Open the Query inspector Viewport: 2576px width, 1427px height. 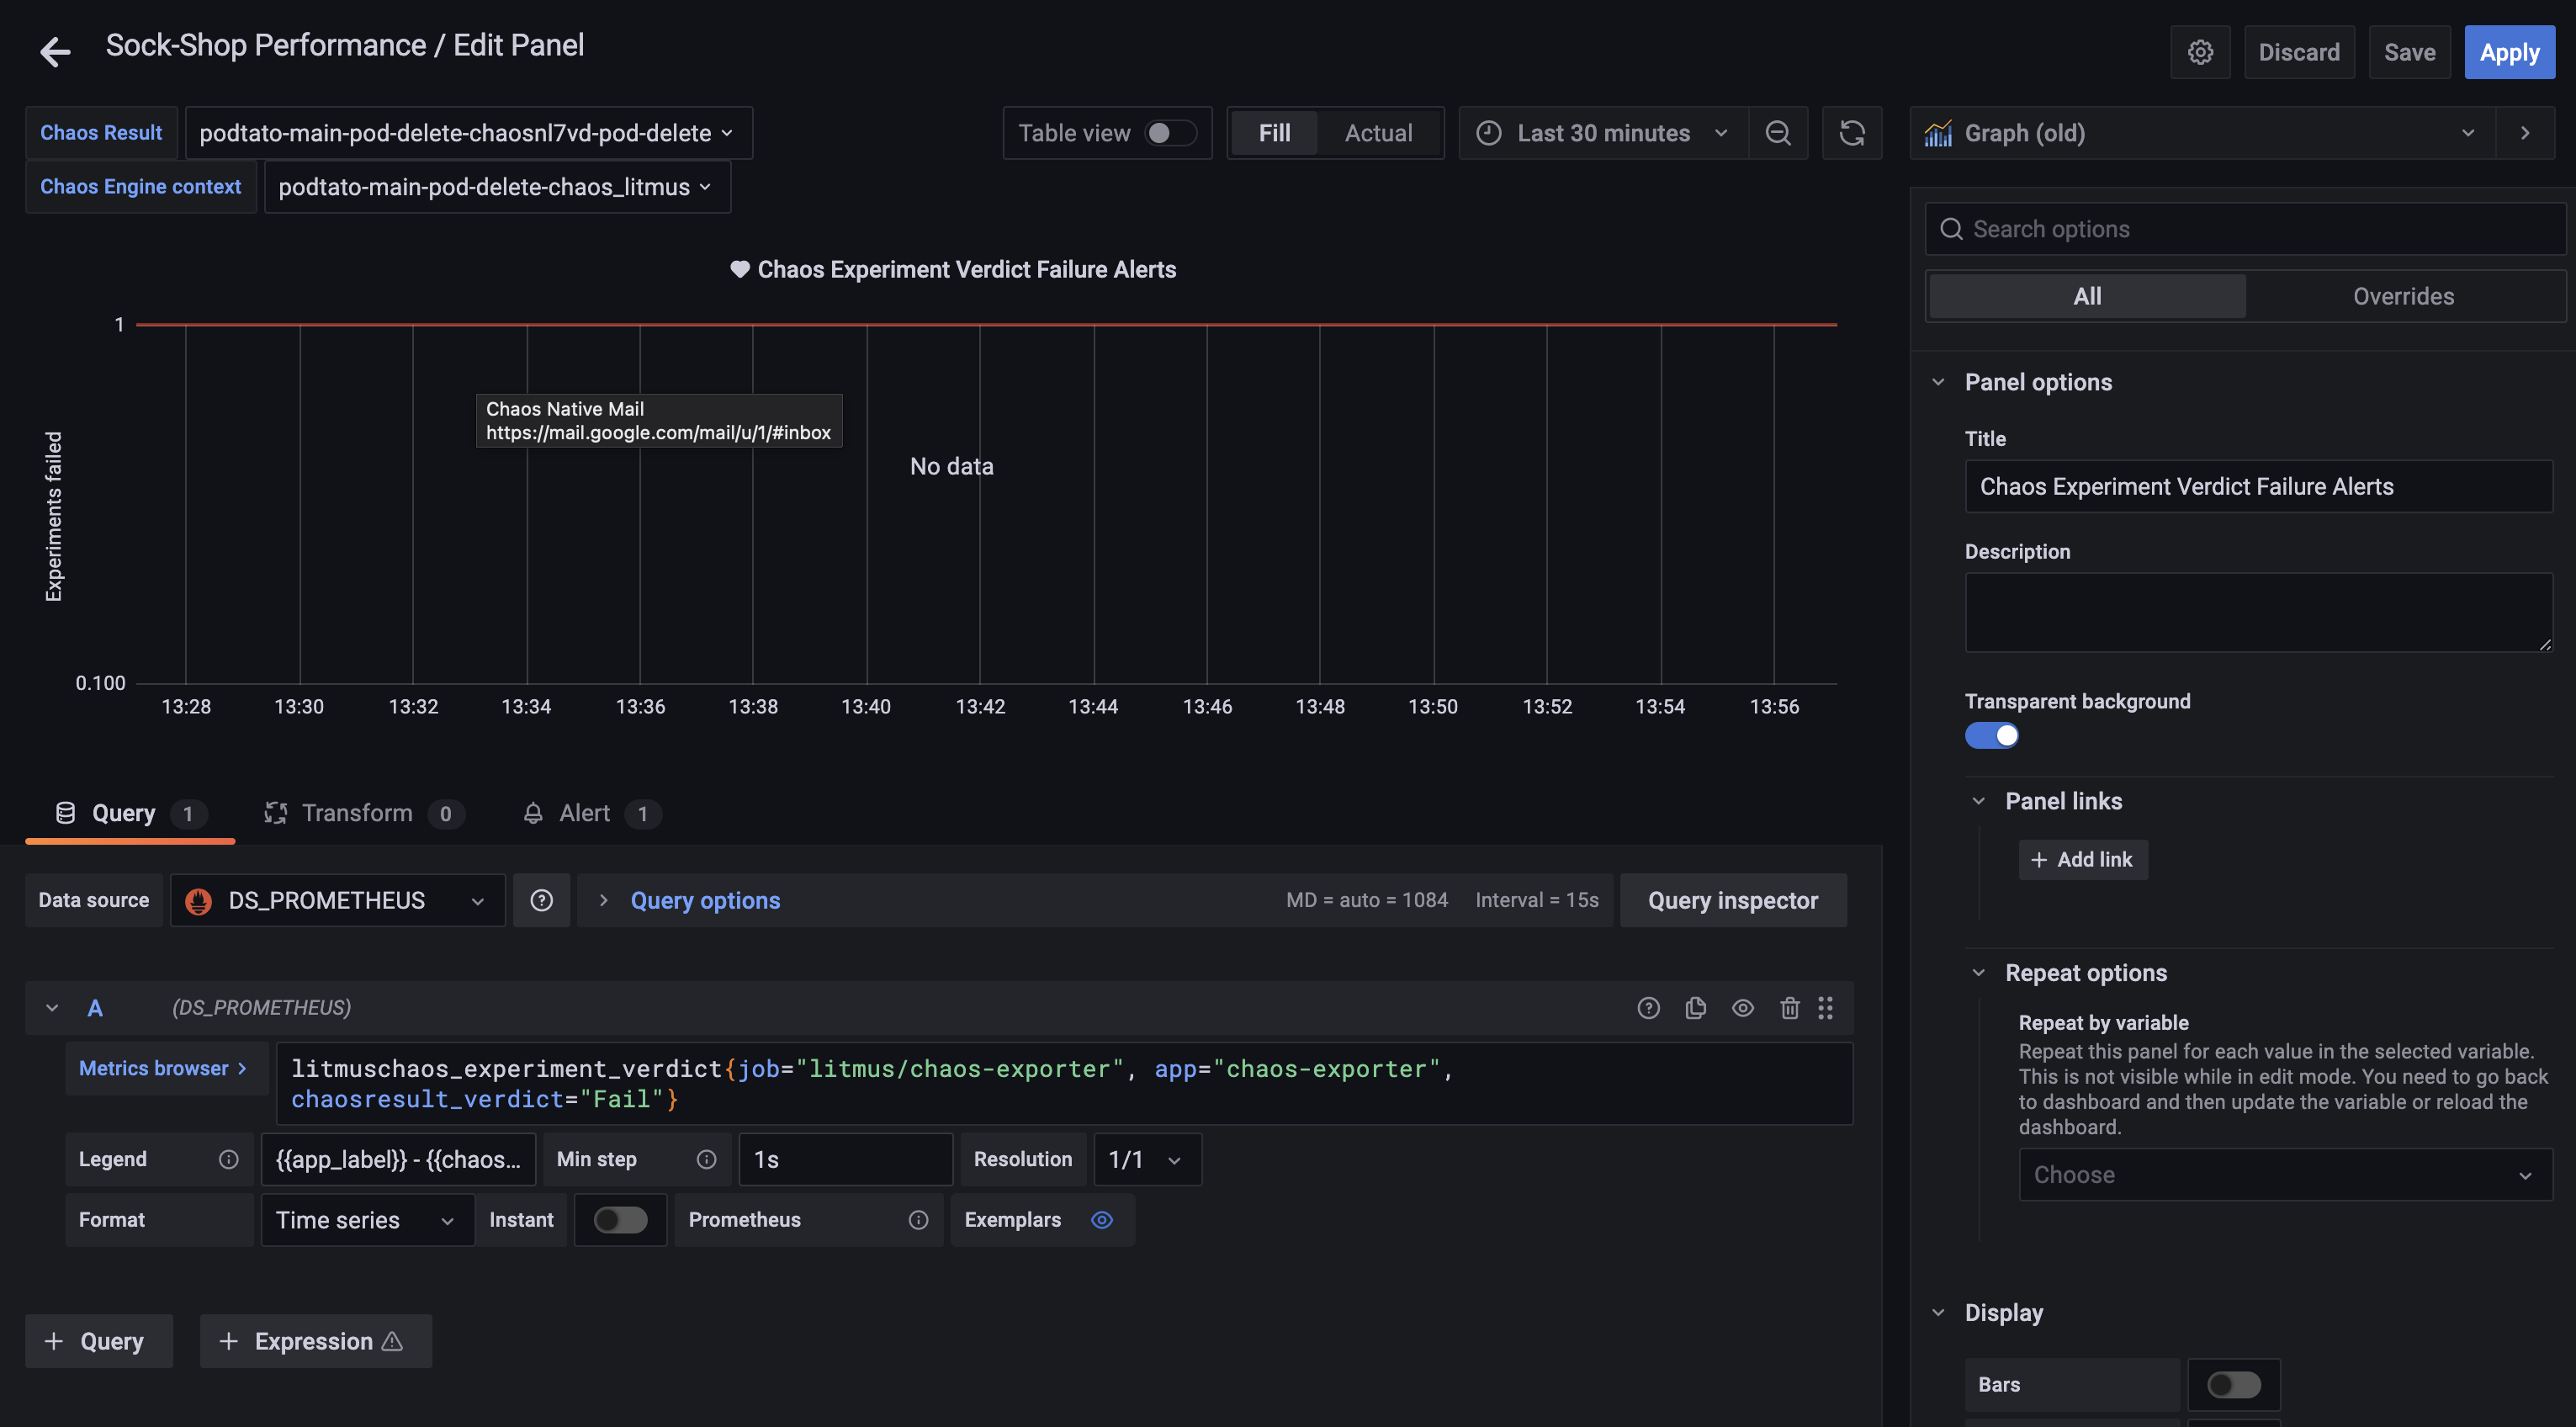[x=1732, y=900]
